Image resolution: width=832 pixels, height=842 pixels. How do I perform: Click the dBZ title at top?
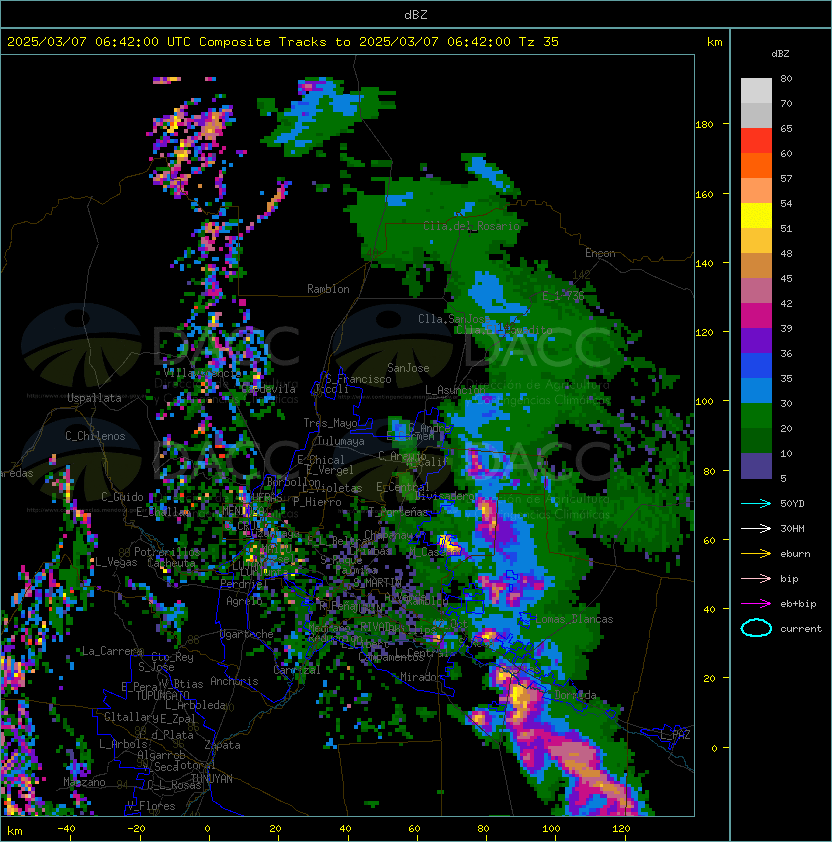[416, 15]
